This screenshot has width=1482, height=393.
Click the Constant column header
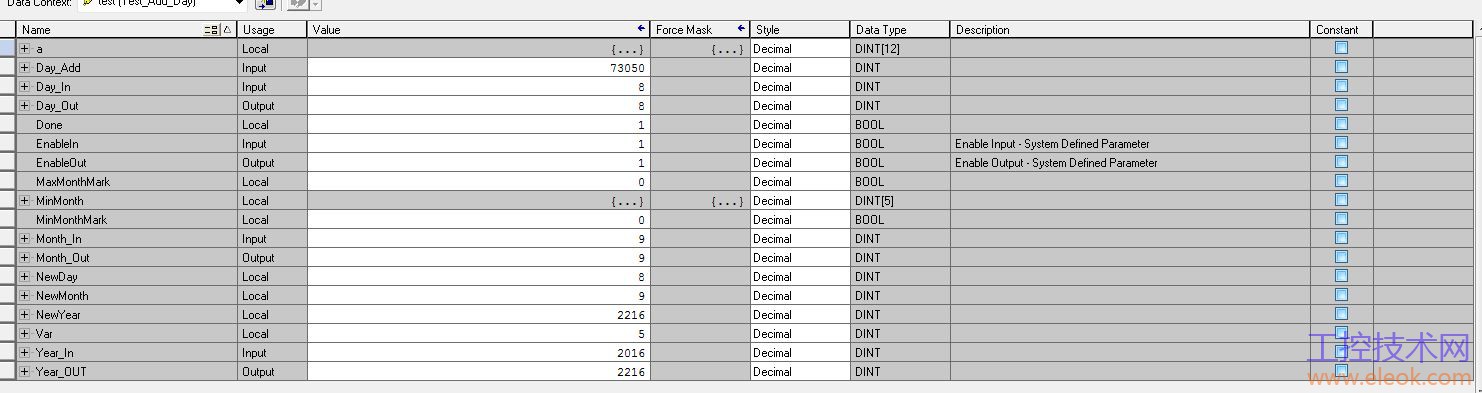(1341, 29)
